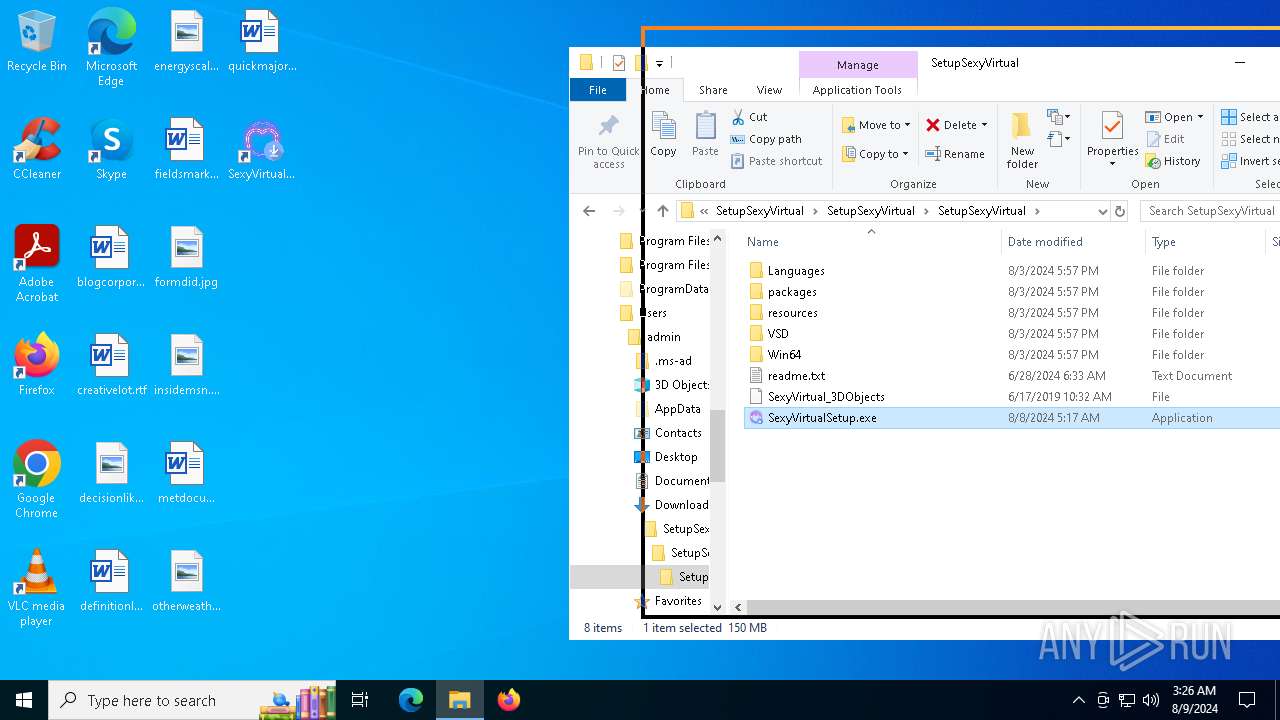Open Recycle Bin on desktop

pyautogui.click(x=37, y=43)
